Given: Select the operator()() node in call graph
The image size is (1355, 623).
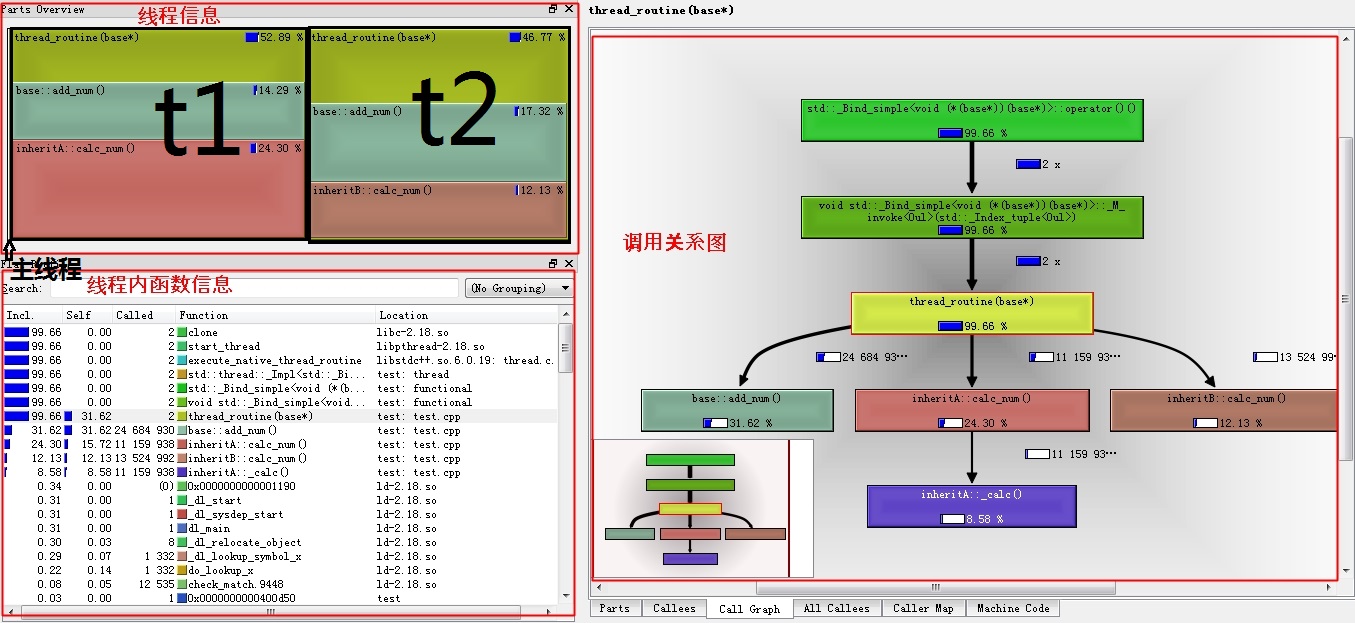Looking at the screenshot, I should (x=972, y=119).
